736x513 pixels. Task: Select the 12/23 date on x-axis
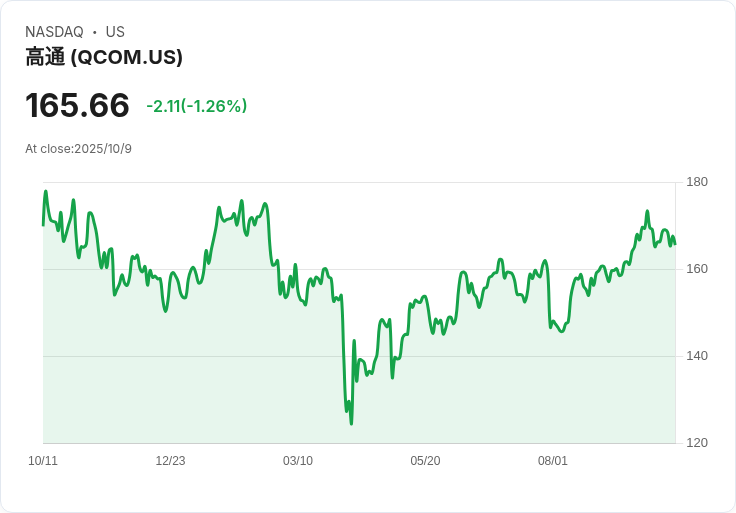[x=170, y=461]
